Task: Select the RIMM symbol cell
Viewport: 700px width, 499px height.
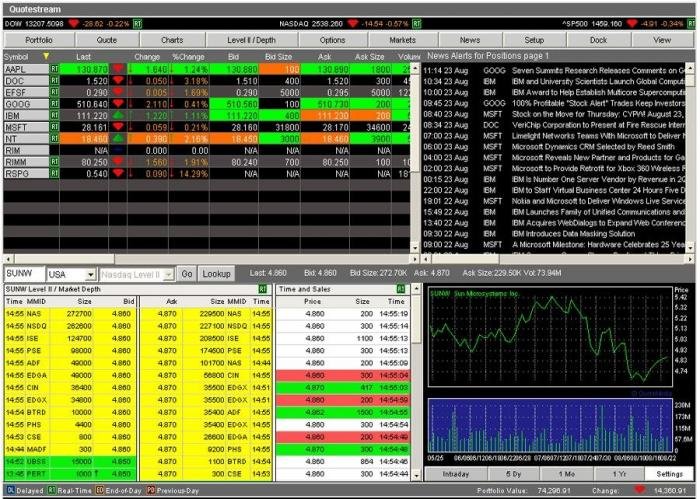Action: [x=26, y=162]
